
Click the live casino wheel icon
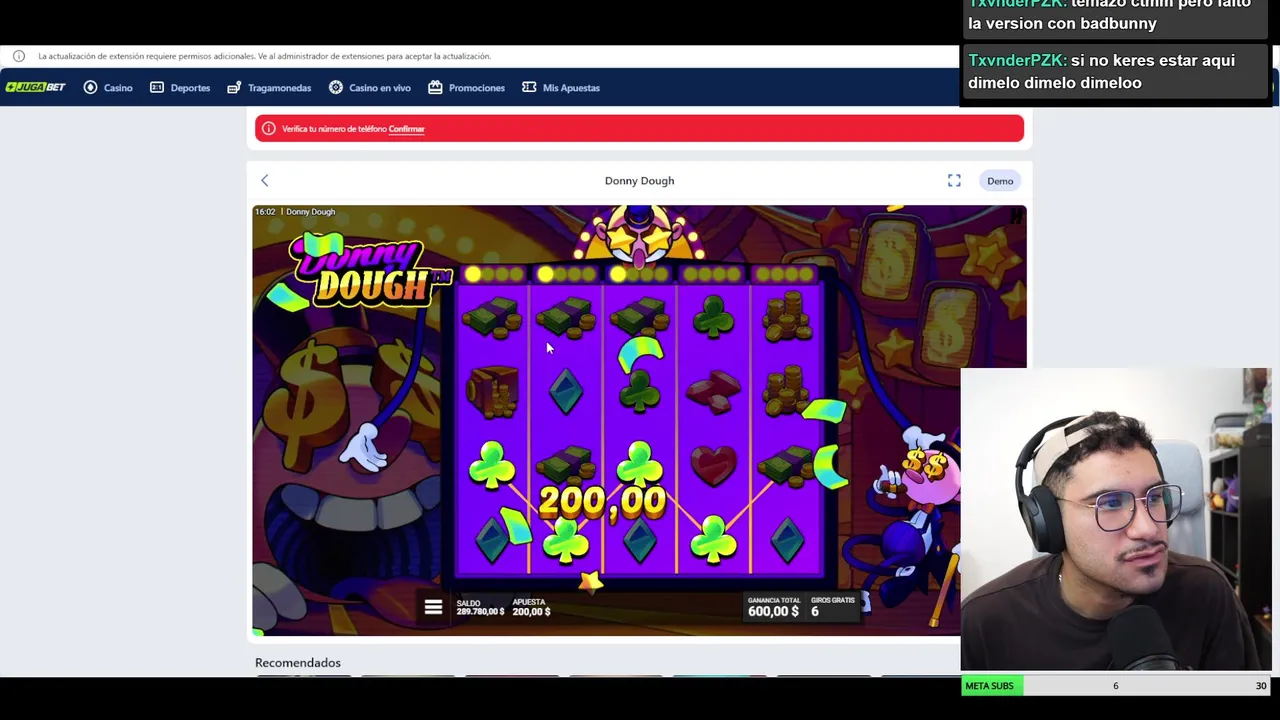[336, 88]
